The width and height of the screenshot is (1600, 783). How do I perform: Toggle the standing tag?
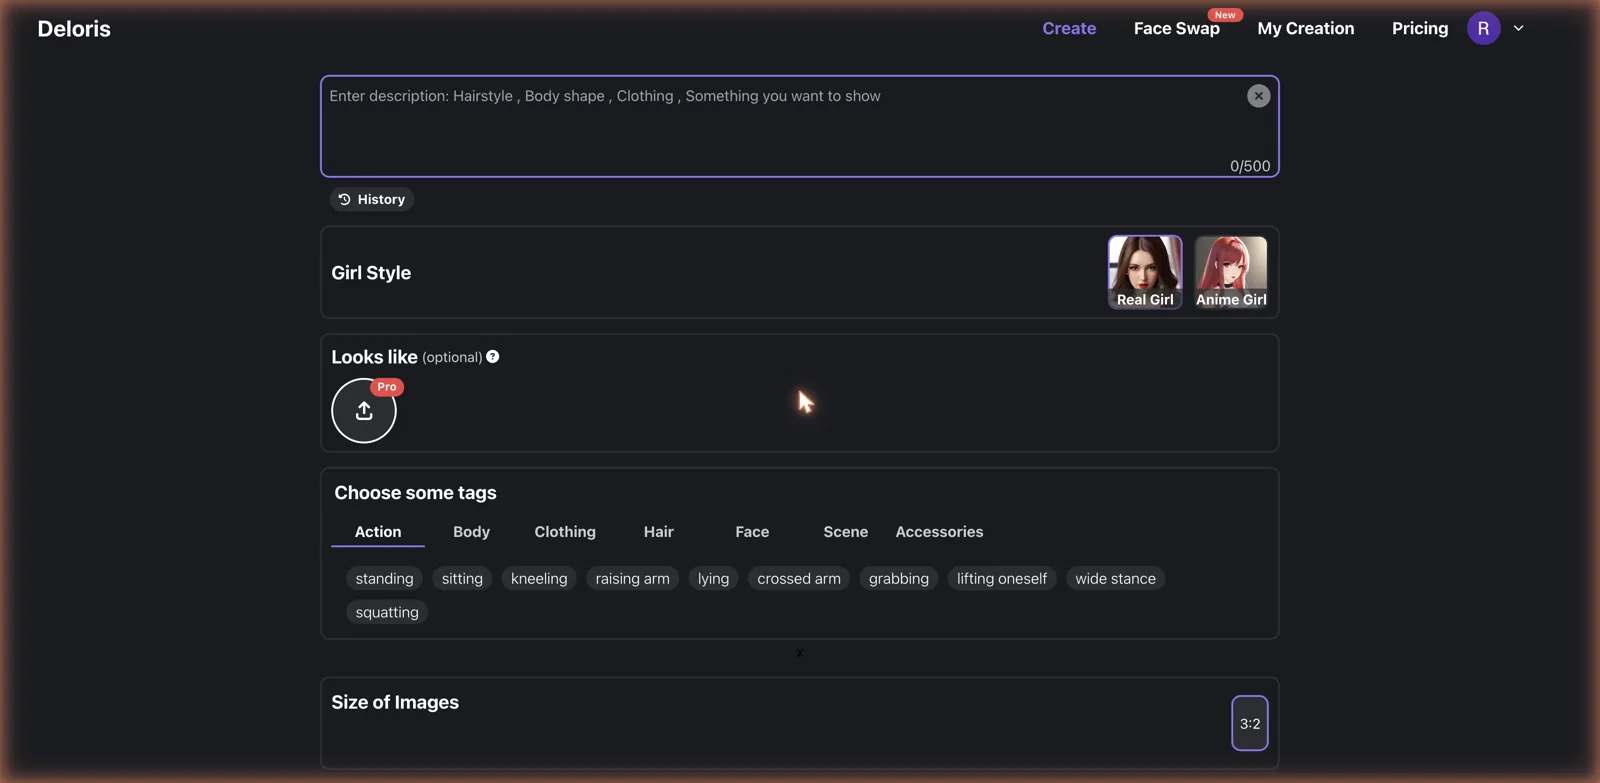click(x=384, y=579)
